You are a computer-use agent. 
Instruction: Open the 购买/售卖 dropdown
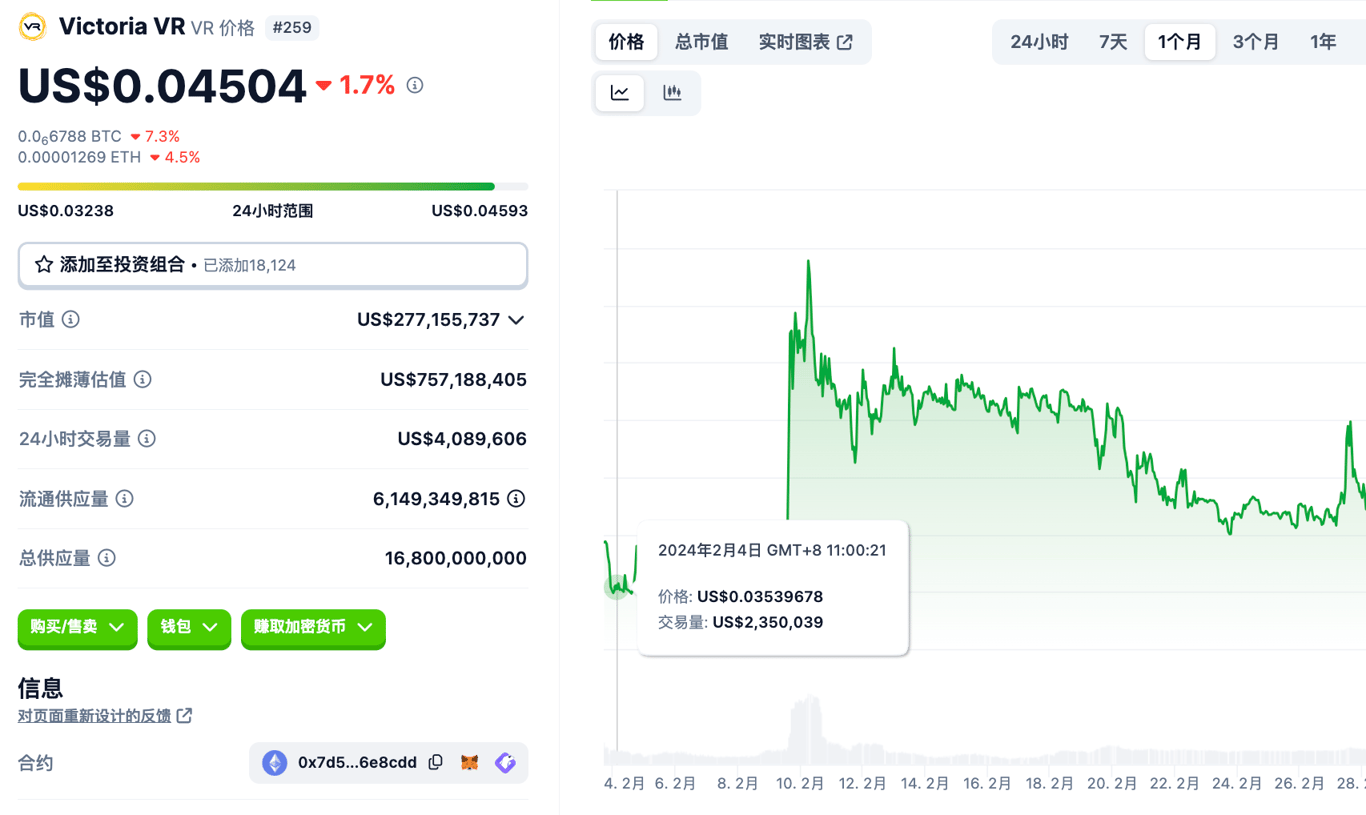tap(77, 628)
